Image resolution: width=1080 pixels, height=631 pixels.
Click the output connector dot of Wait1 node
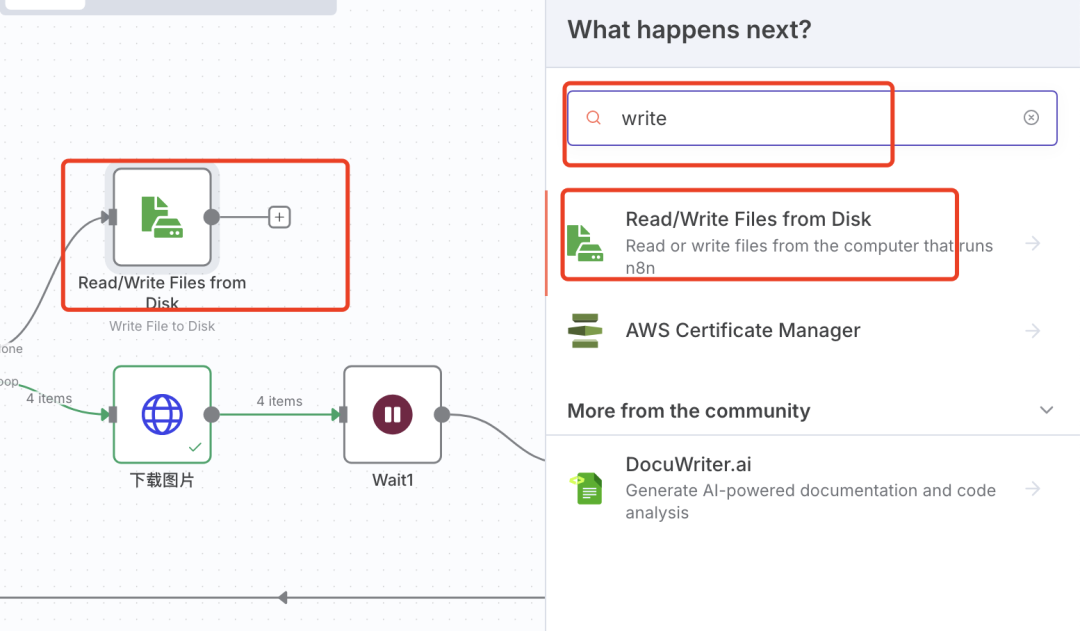[442, 414]
